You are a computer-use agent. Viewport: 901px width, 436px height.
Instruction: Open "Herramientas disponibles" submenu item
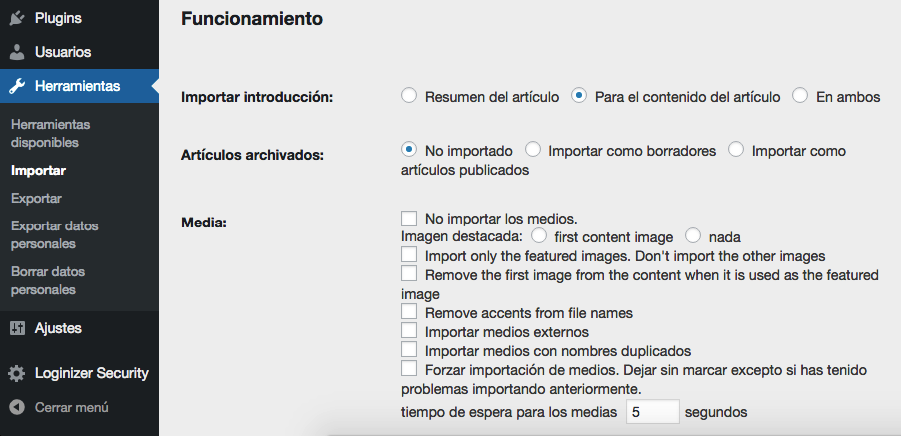50,133
